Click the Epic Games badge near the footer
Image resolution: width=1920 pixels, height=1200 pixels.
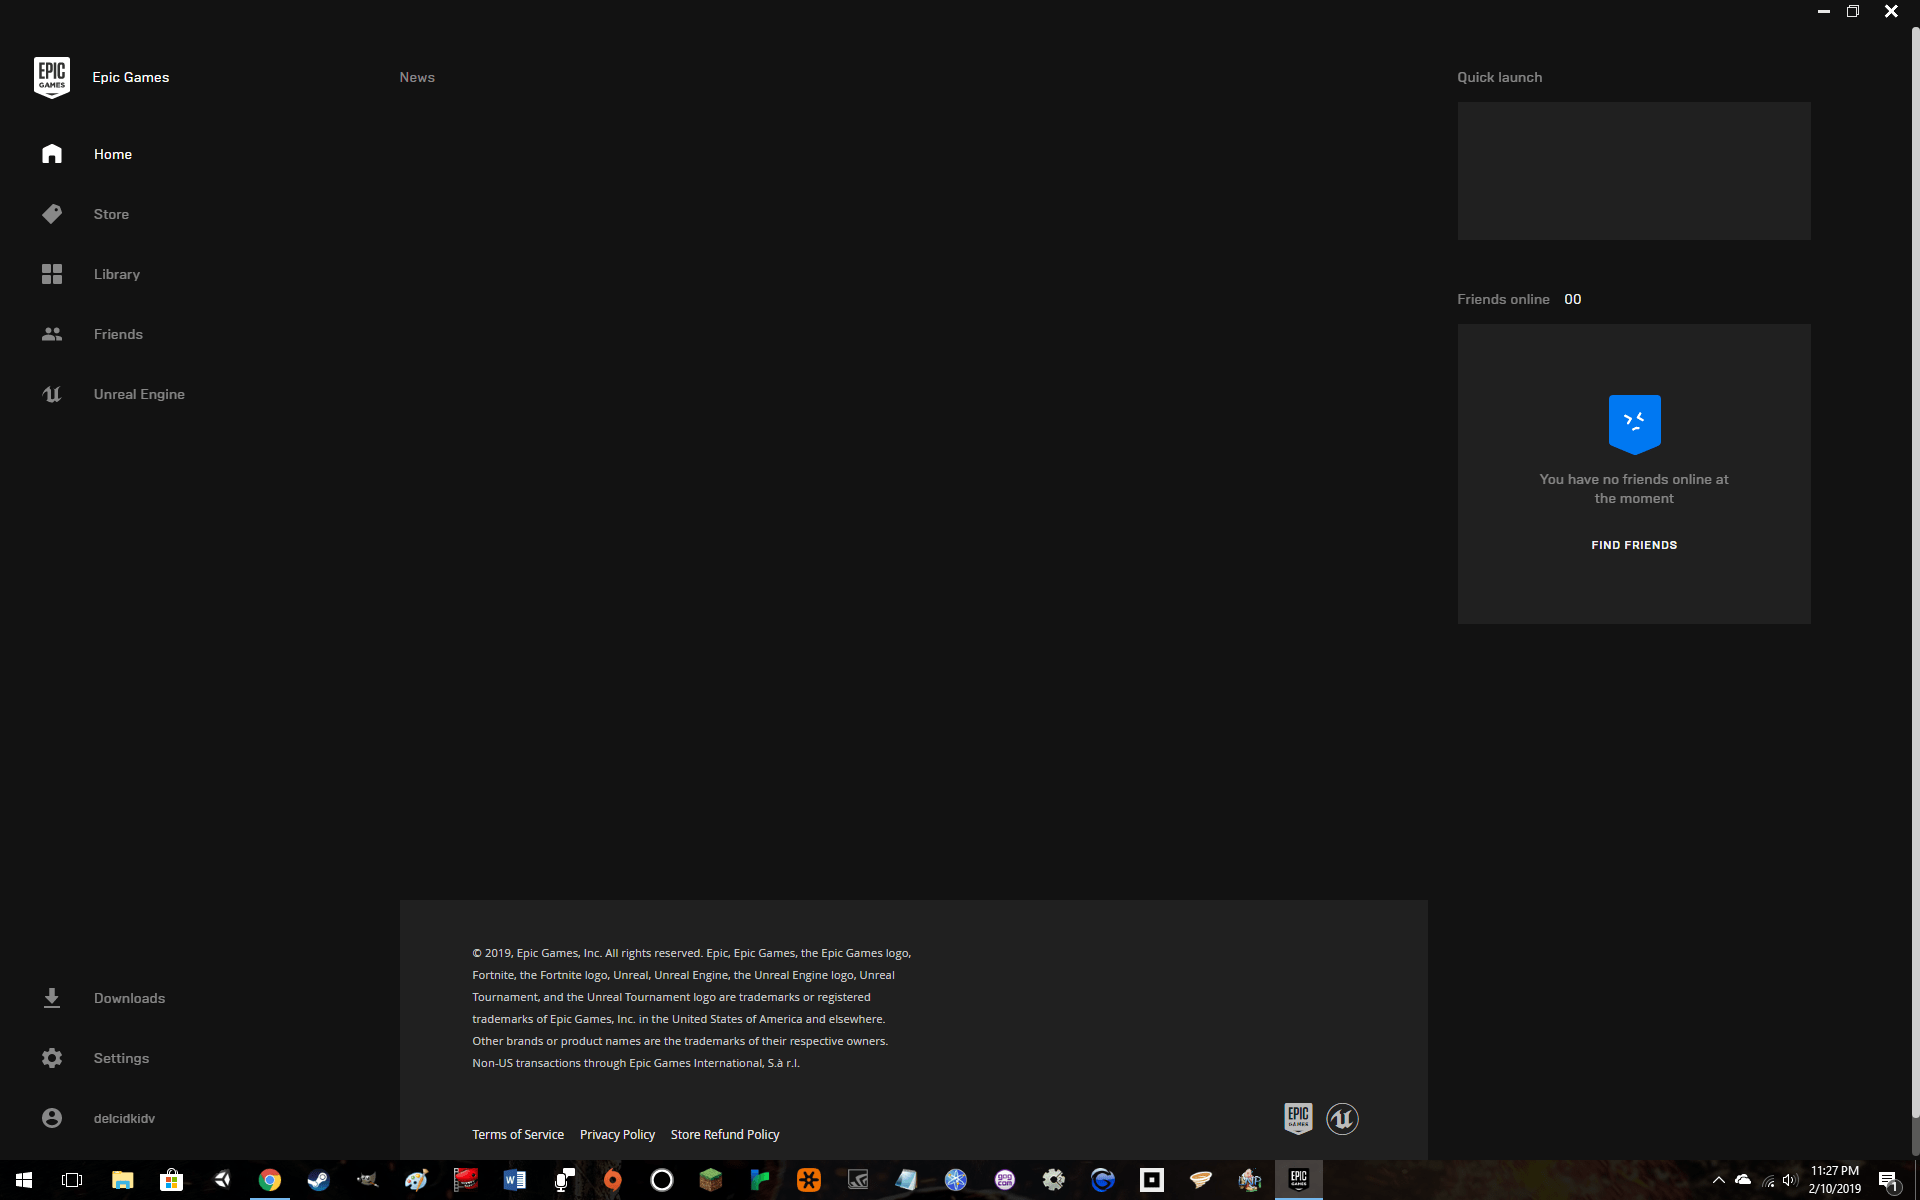[1297, 1118]
